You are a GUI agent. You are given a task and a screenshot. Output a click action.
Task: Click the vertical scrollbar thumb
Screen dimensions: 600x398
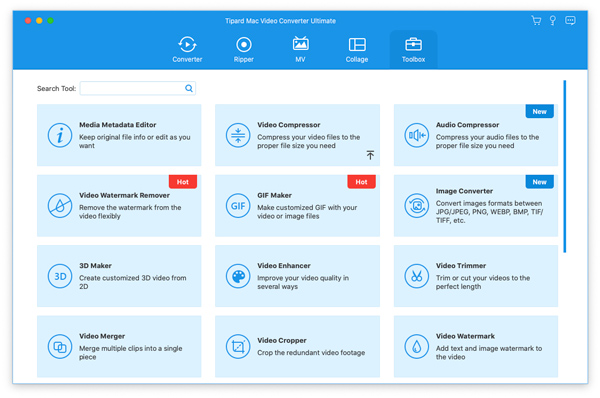click(x=564, y=166)
